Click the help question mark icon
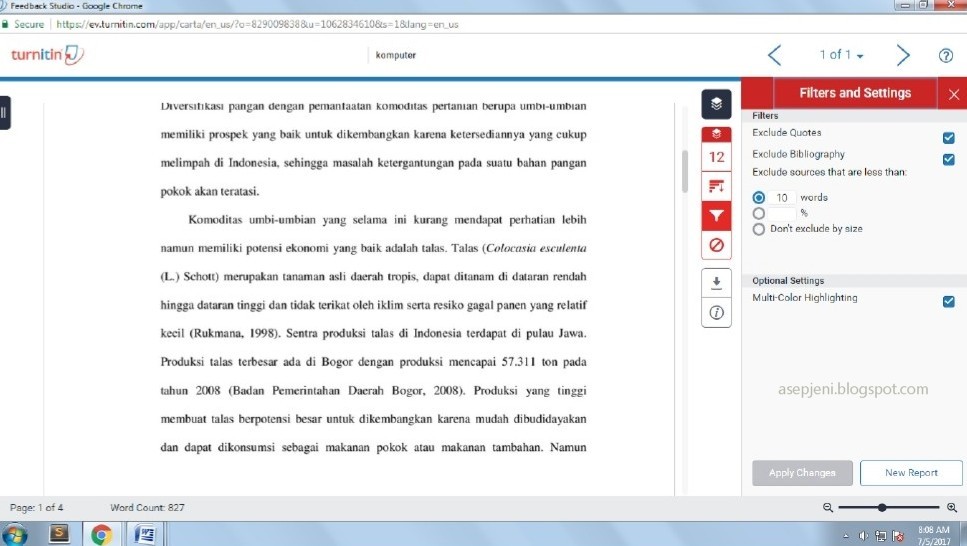The height and width of the screenshot is (546, 967). (945, 56)
